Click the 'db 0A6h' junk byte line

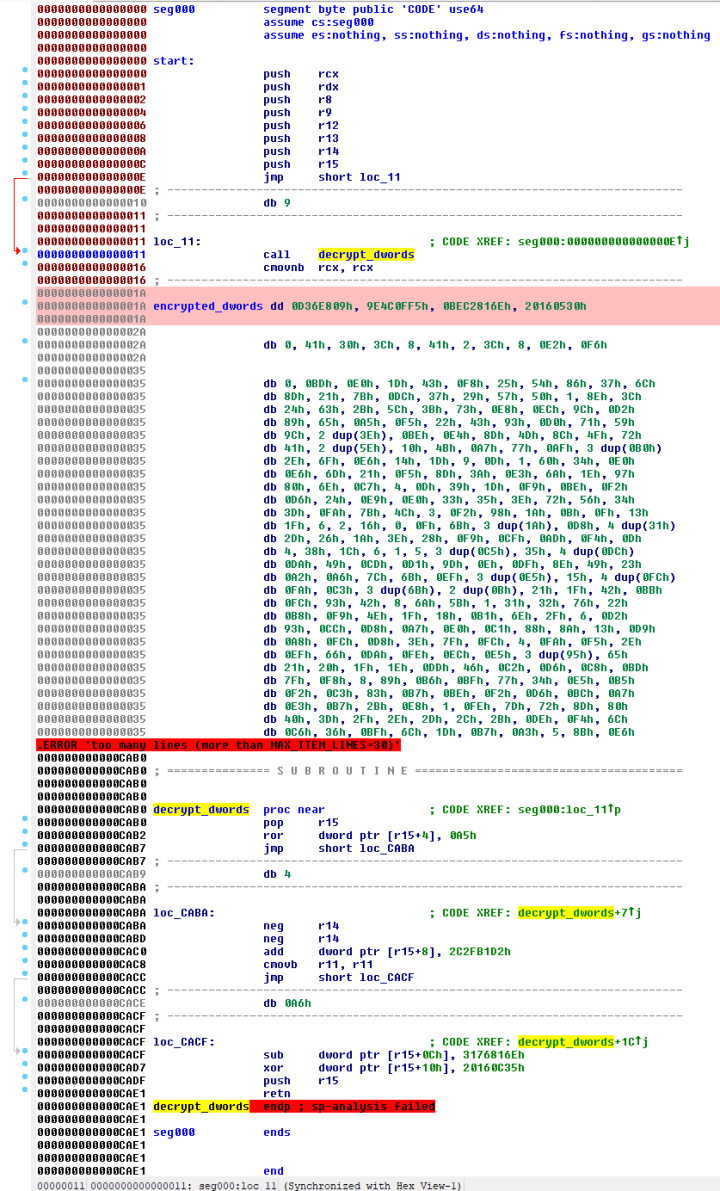(287, 1003)
